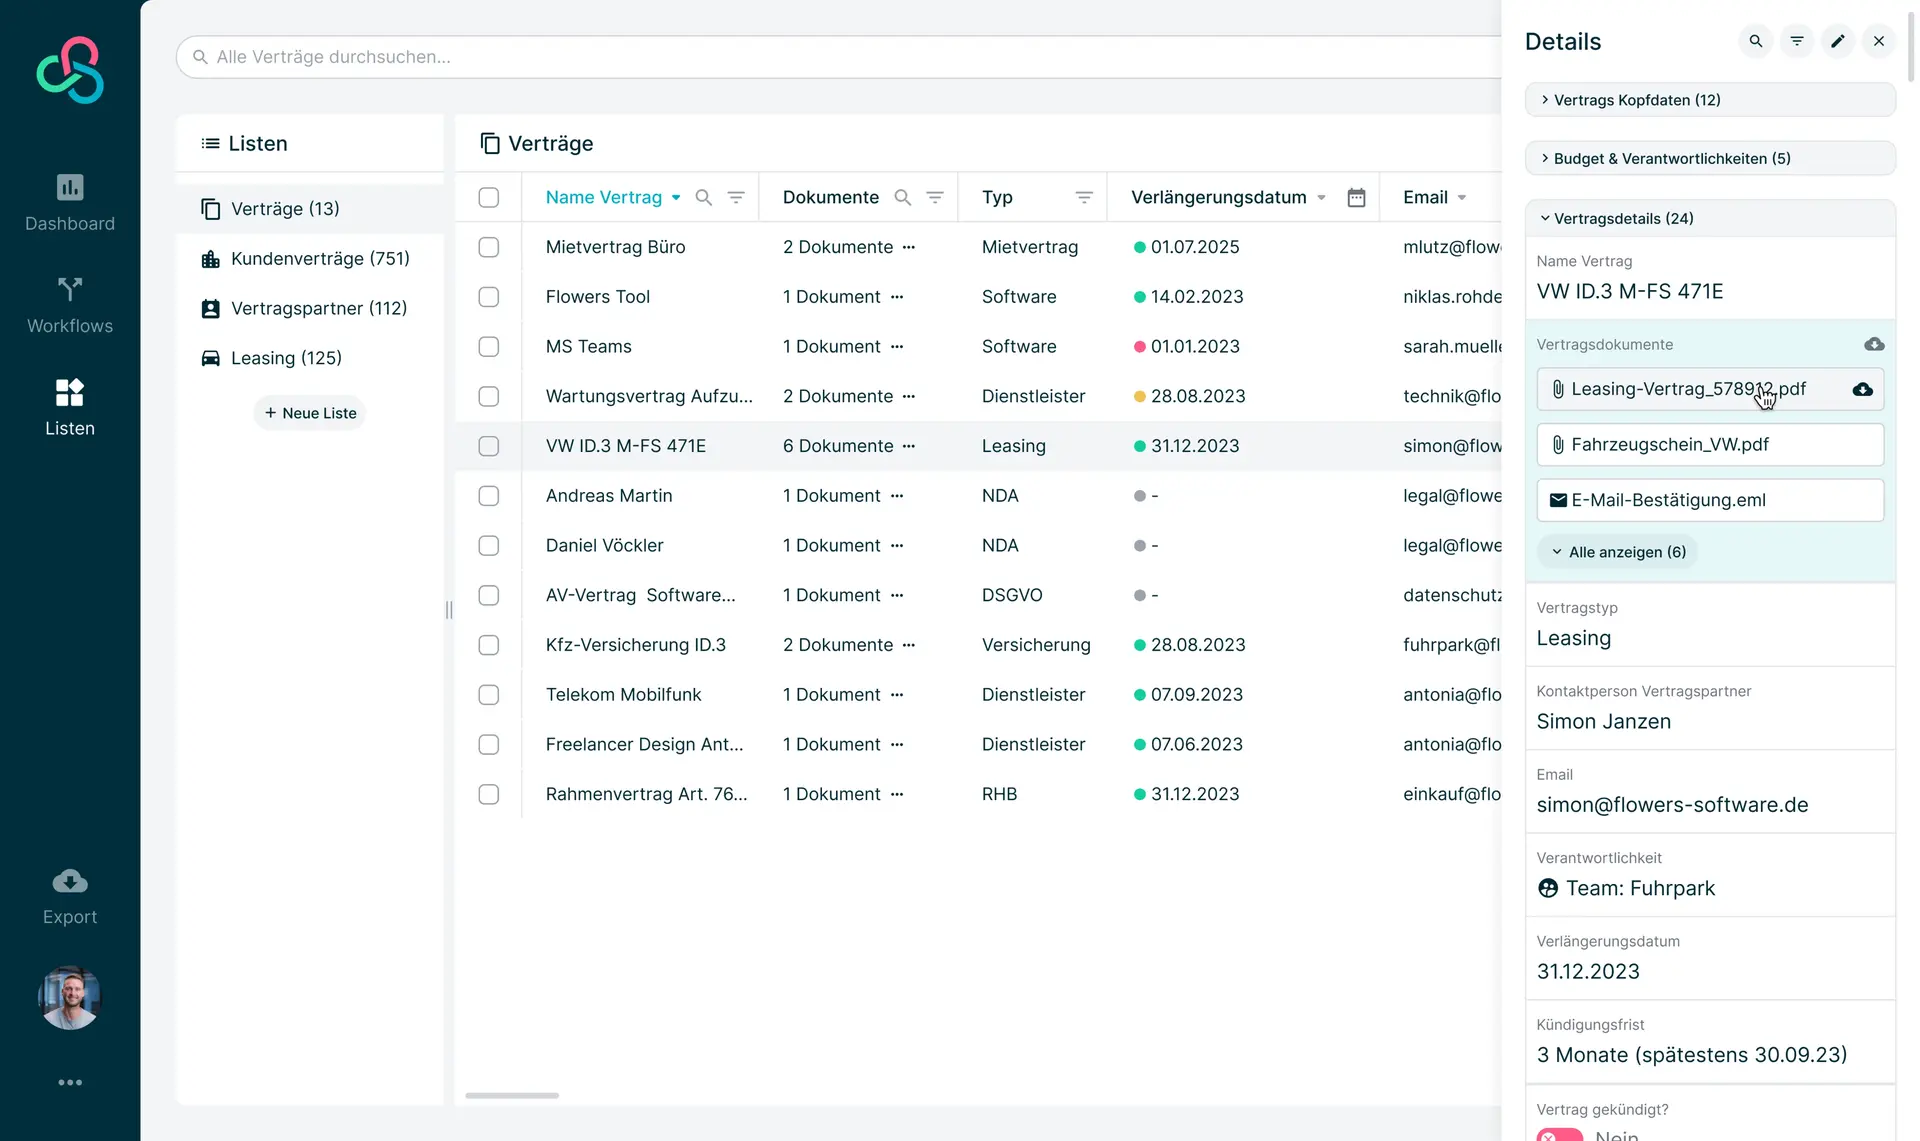
Task: Close the Details panel
Action: tap(1879, 41)
